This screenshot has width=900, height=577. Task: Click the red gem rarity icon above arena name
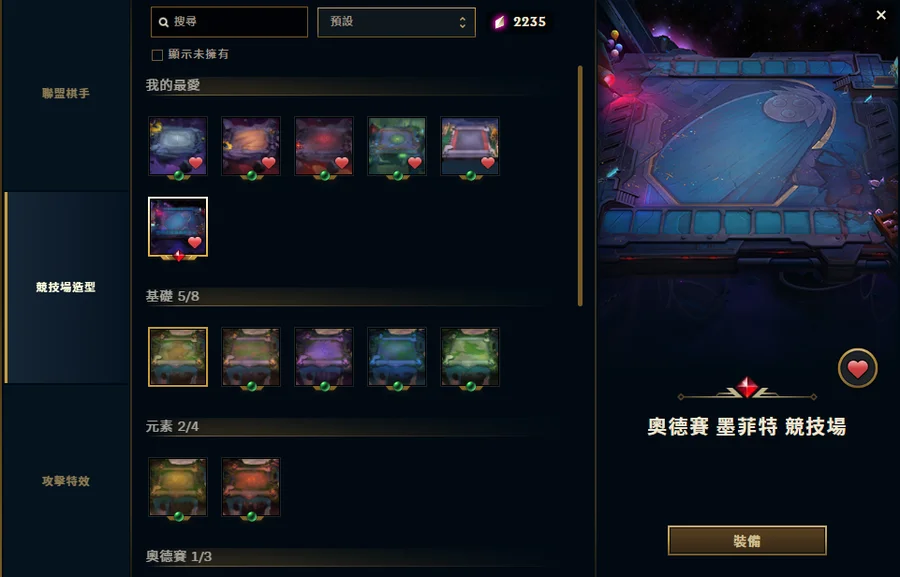(x=747, y=388)
